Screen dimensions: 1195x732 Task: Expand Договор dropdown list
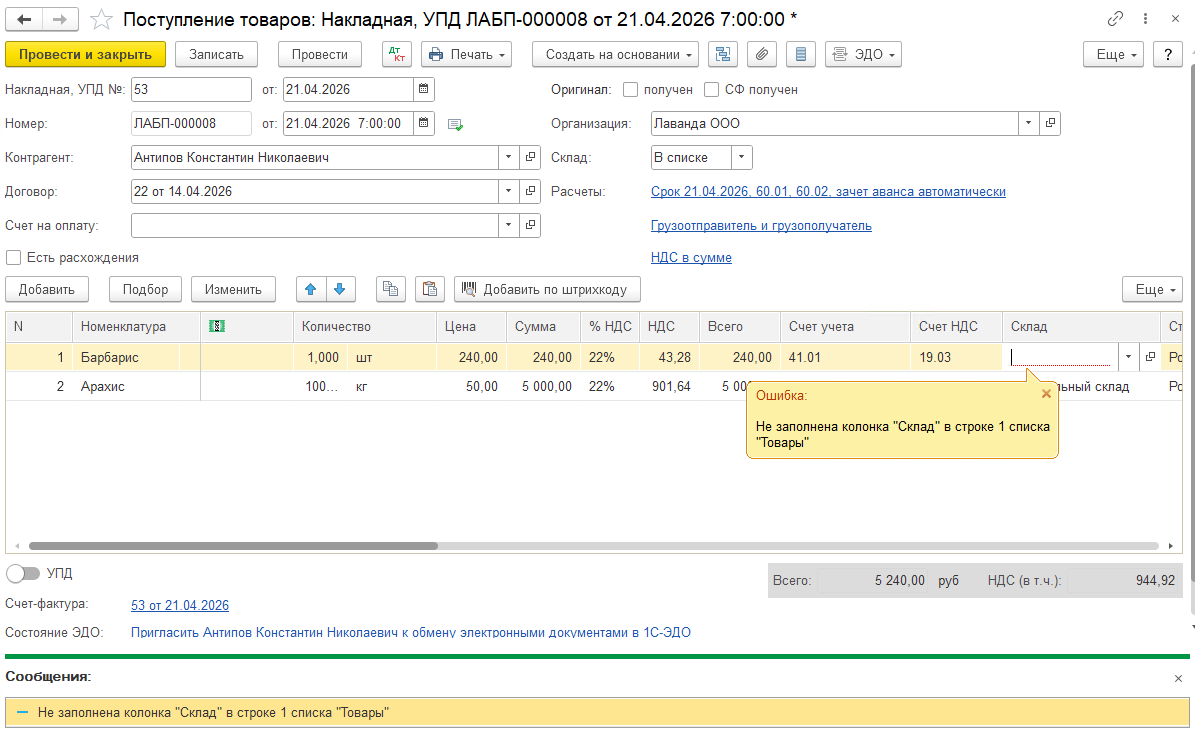[x=509, y=191]
